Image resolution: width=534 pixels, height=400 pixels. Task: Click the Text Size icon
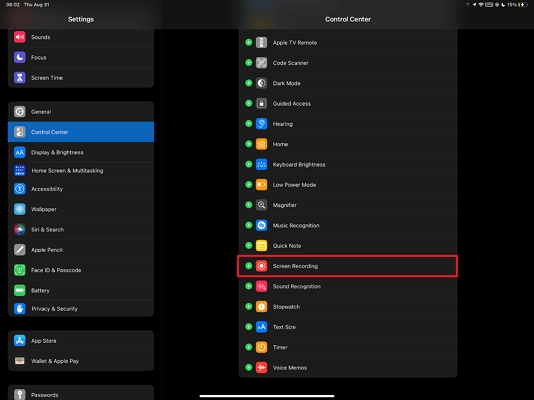261,327
